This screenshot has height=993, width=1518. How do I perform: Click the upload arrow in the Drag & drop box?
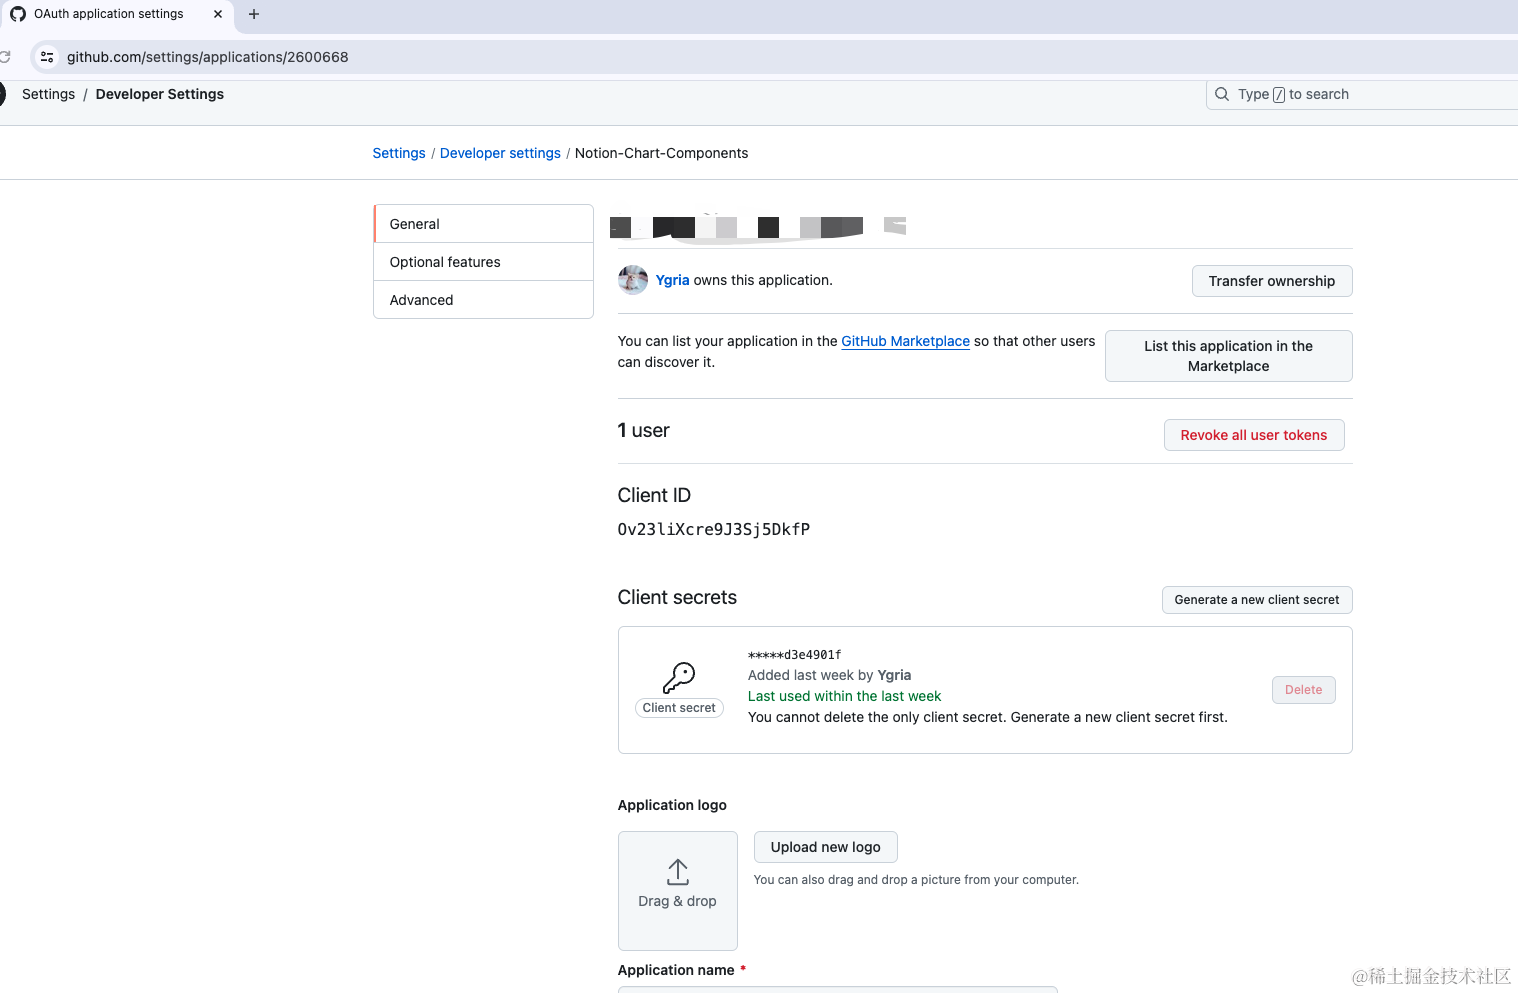[677, 872]
